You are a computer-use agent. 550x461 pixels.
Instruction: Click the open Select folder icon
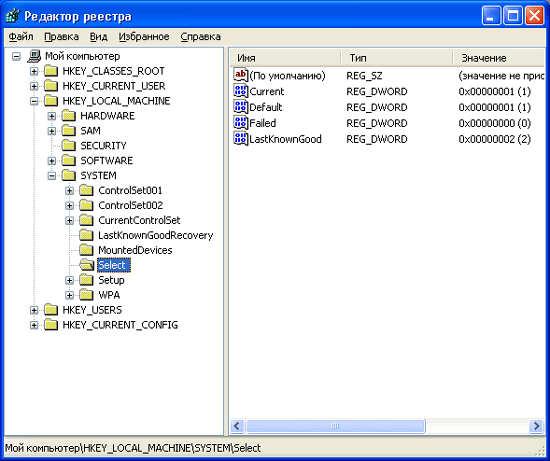pos(87,265)
